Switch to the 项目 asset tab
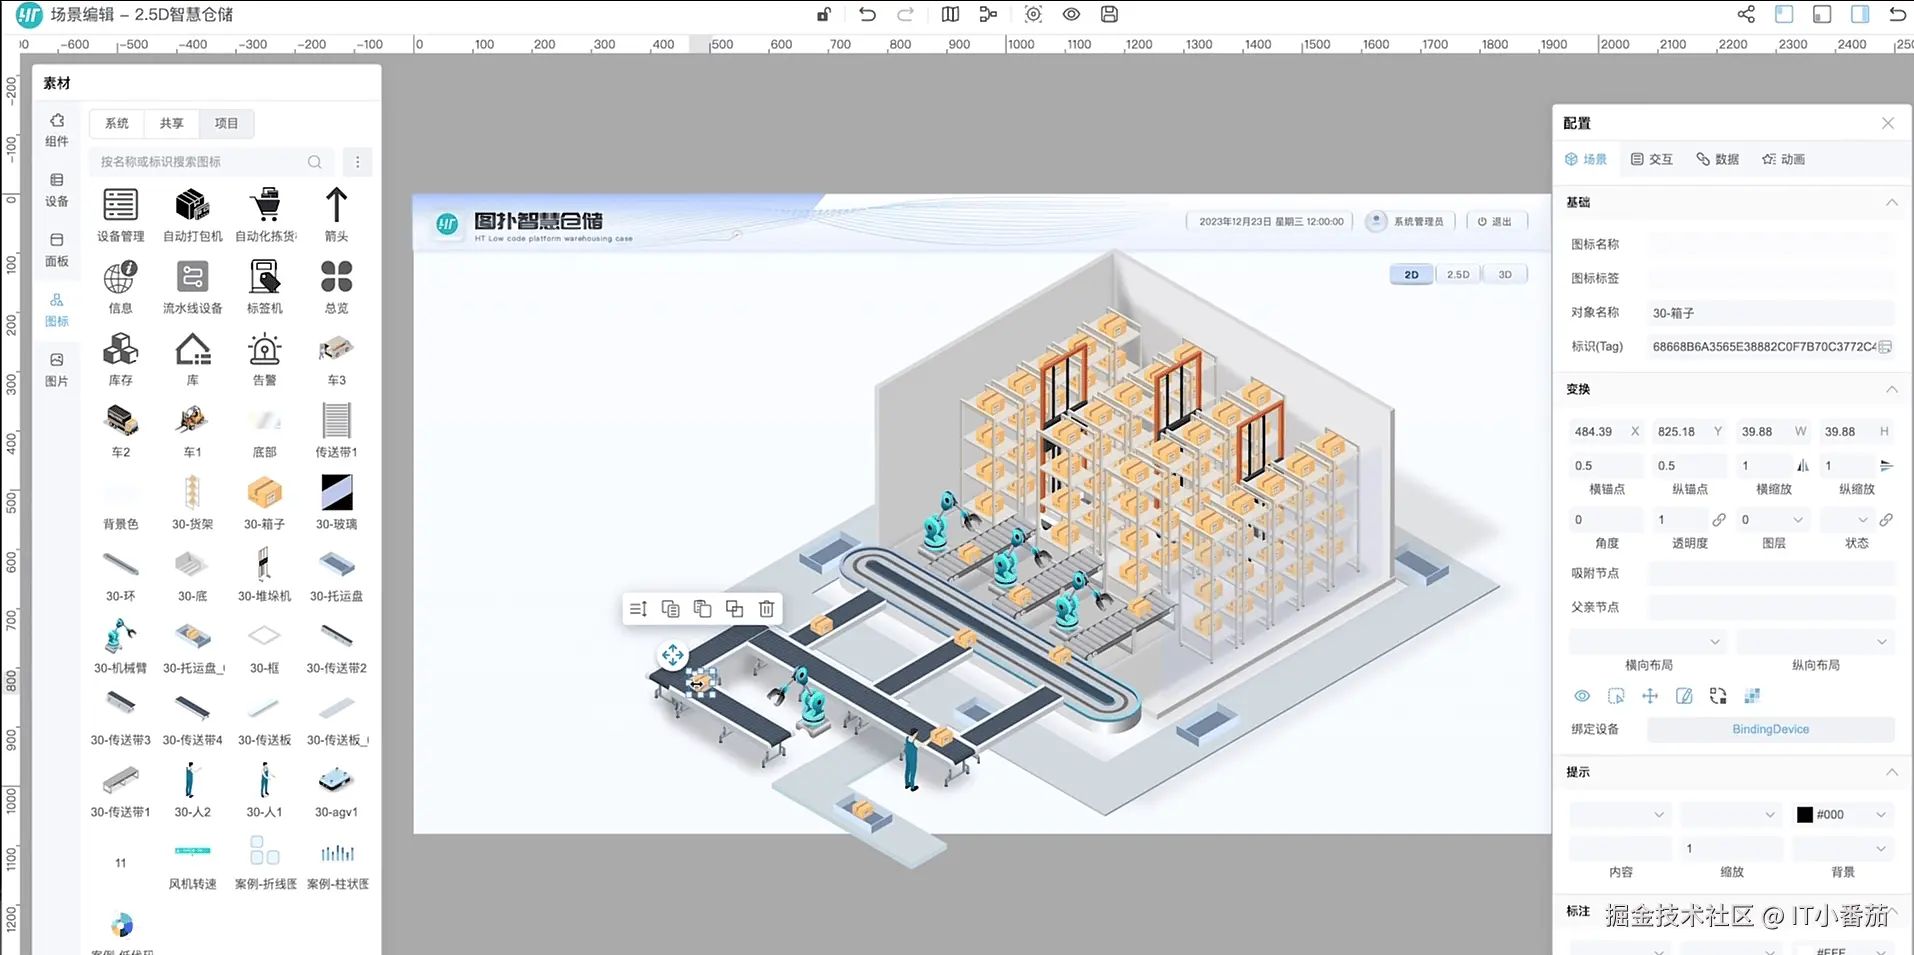Screen dimensions: 1914x955 click(x=227, y=123)
